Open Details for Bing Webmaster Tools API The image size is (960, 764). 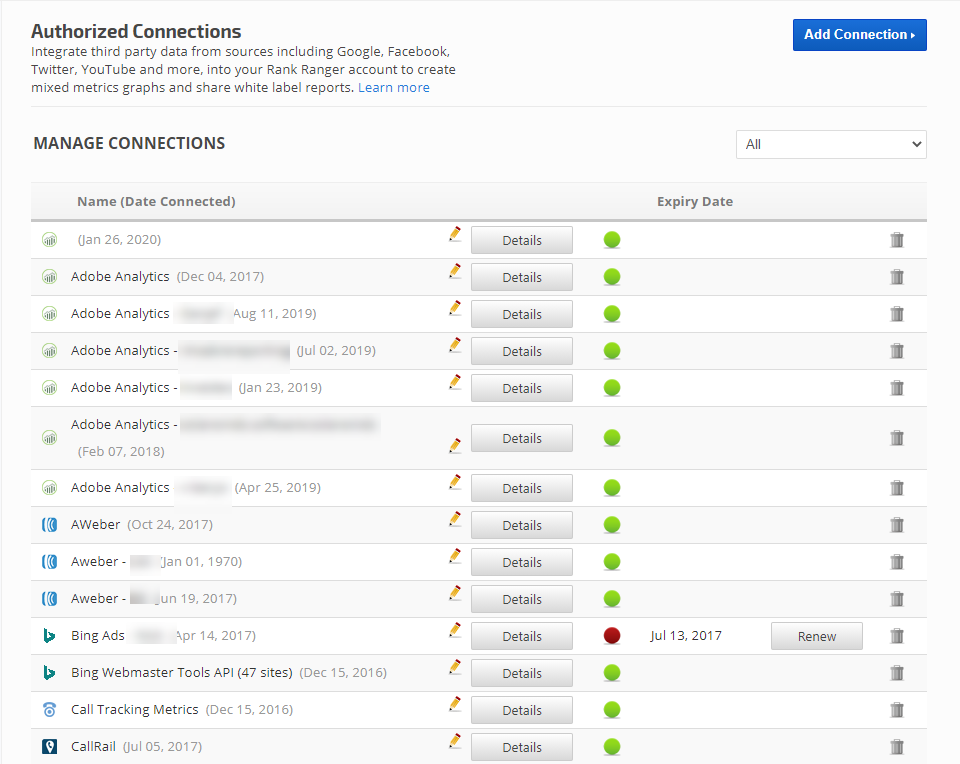(x=521, y=673)
